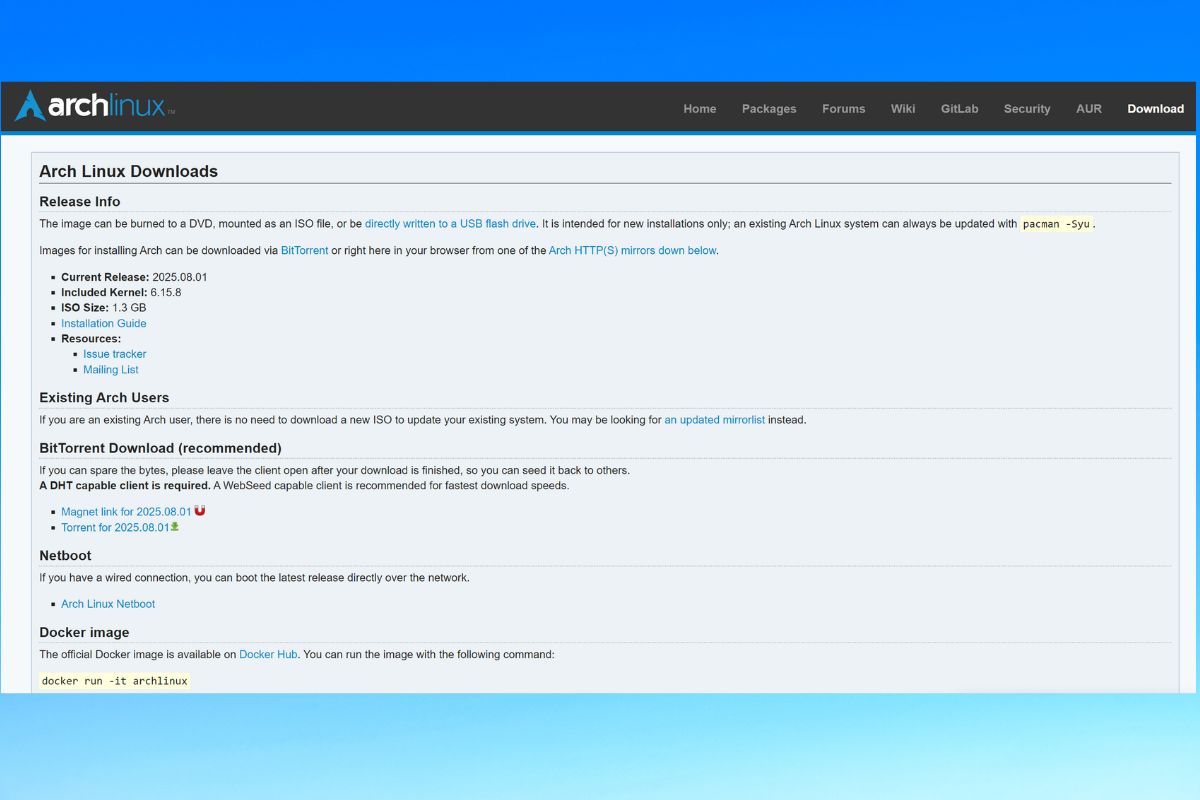The image size is (1200, 800).
Task: Click the green torrent download icon
Action: 175,527
